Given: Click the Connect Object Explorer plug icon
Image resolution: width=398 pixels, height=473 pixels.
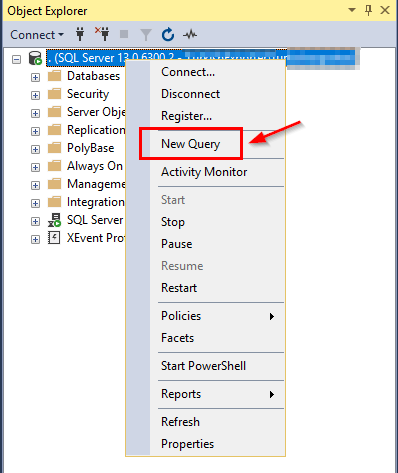Looking at the screenshot, I should pos(80,34).
